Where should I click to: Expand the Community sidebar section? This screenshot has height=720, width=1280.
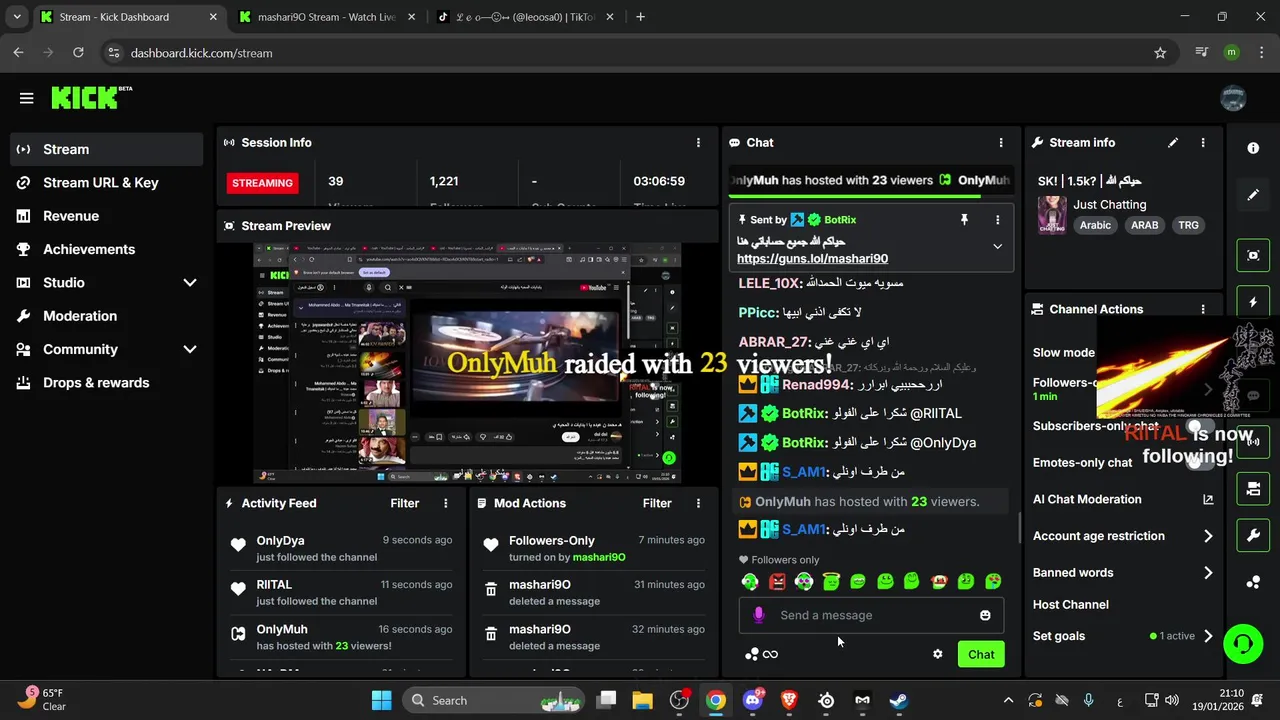click(190, 349)
